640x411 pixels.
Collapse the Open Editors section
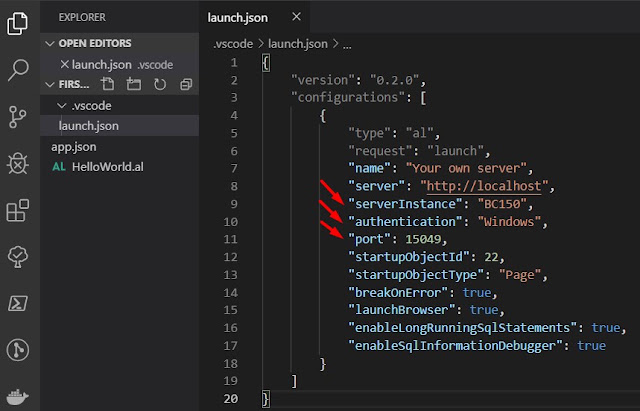tap(50, 43)
